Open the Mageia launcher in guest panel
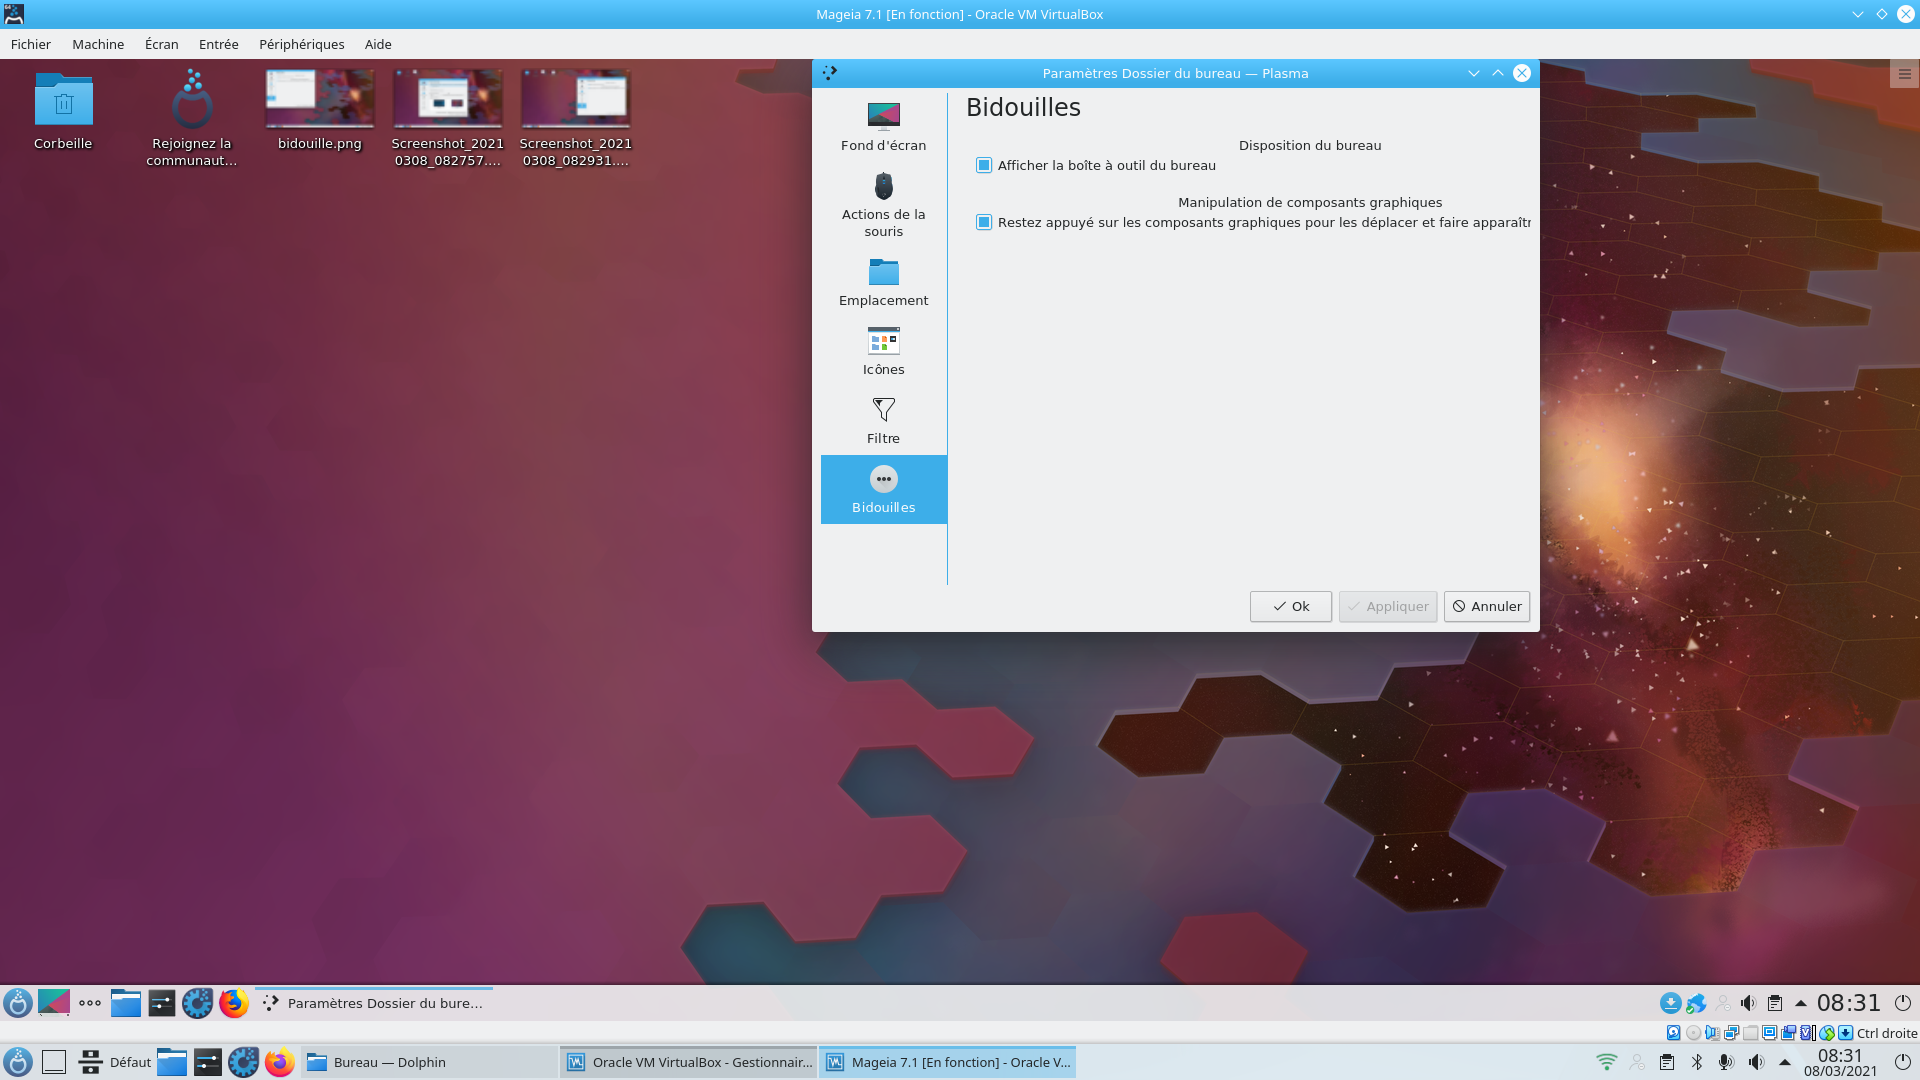1920x1080 pixels. click(x=18, y=1003)
